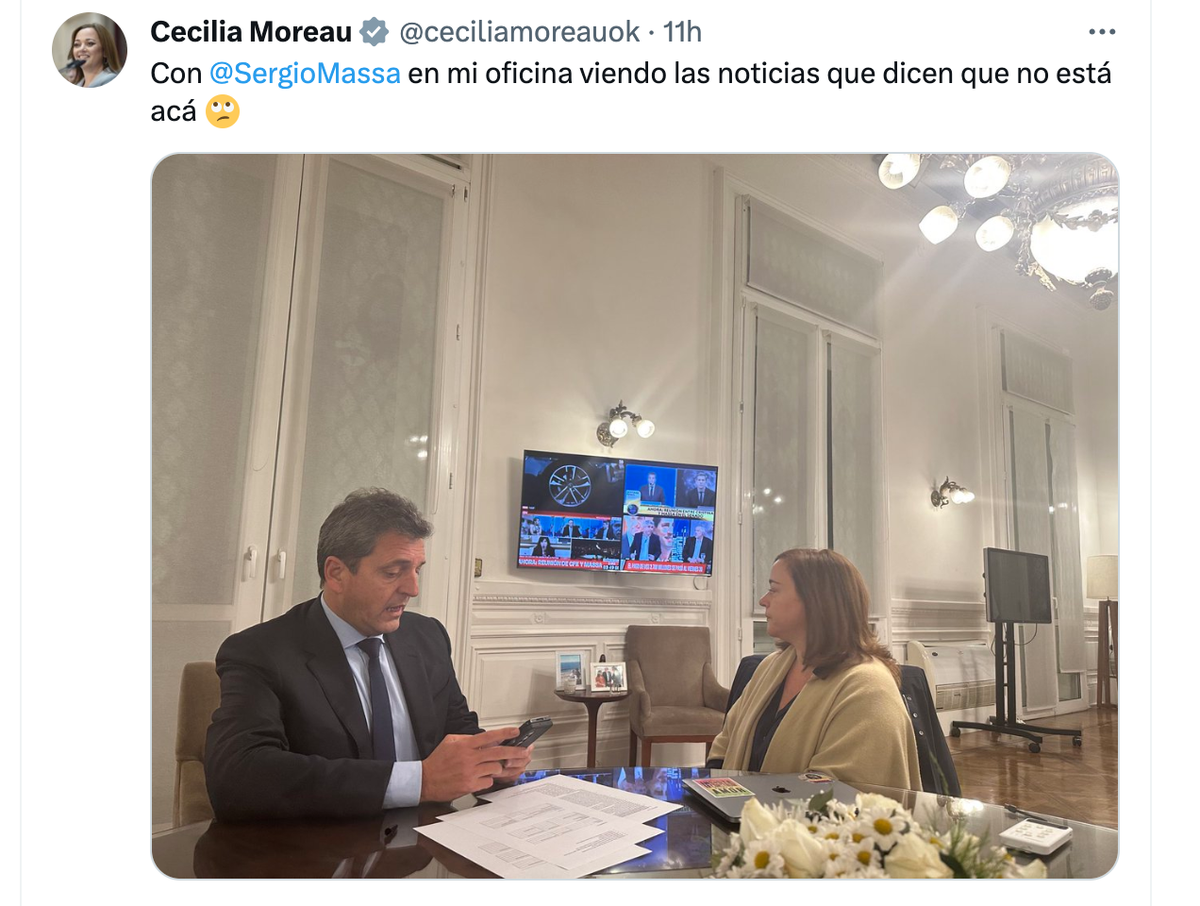Click the laptop with stickers in the photo
Screen dimensions: 1200x906
(x=768, y=792)
